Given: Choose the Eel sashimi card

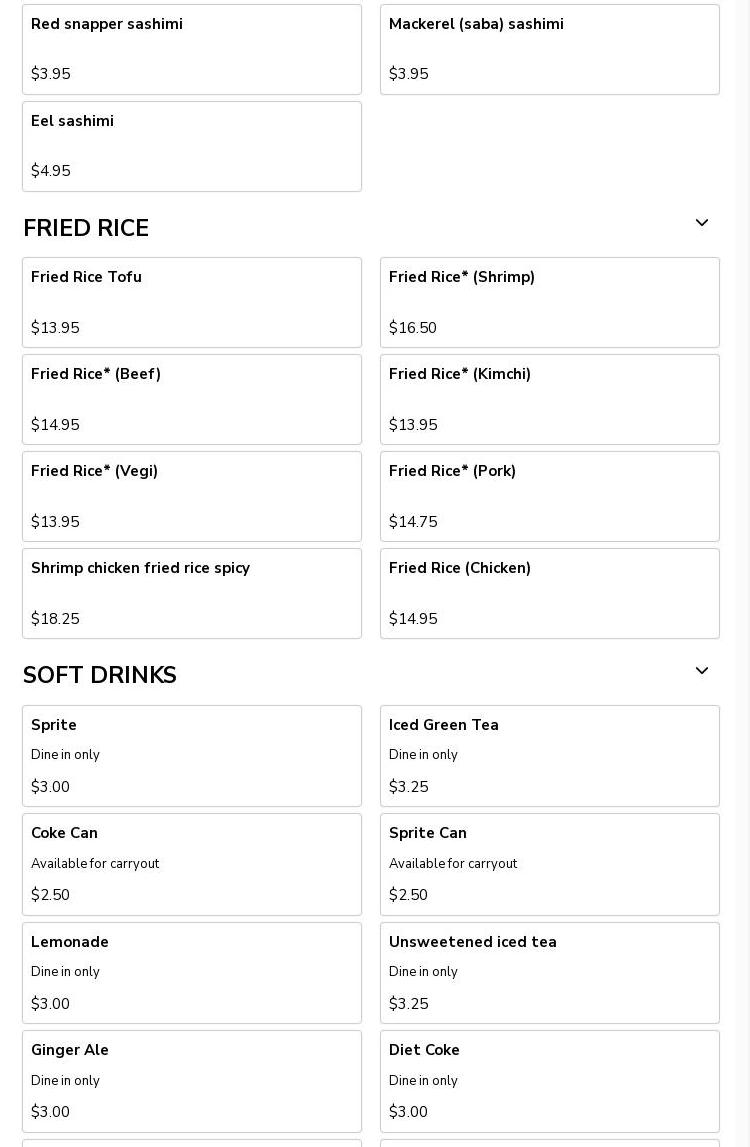Looking at the screenshot, I should point(192,146).
